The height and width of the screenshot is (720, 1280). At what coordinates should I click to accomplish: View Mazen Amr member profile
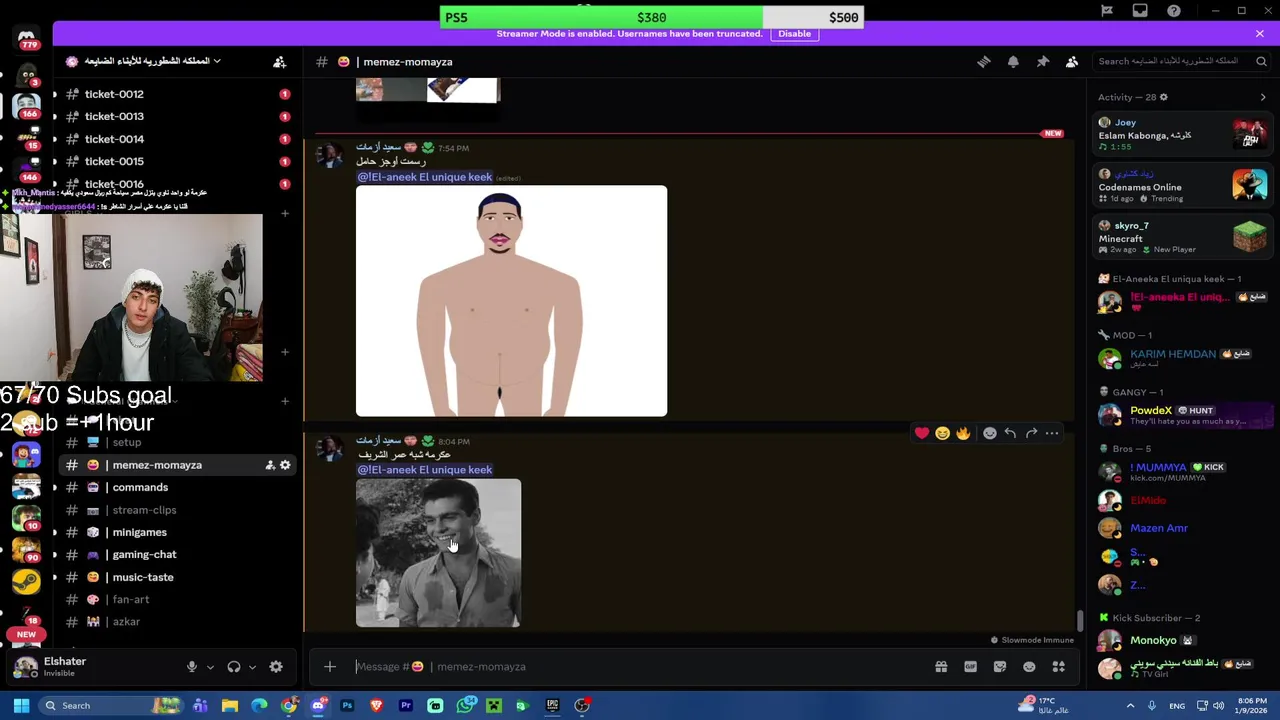[x=1183, y=528]
